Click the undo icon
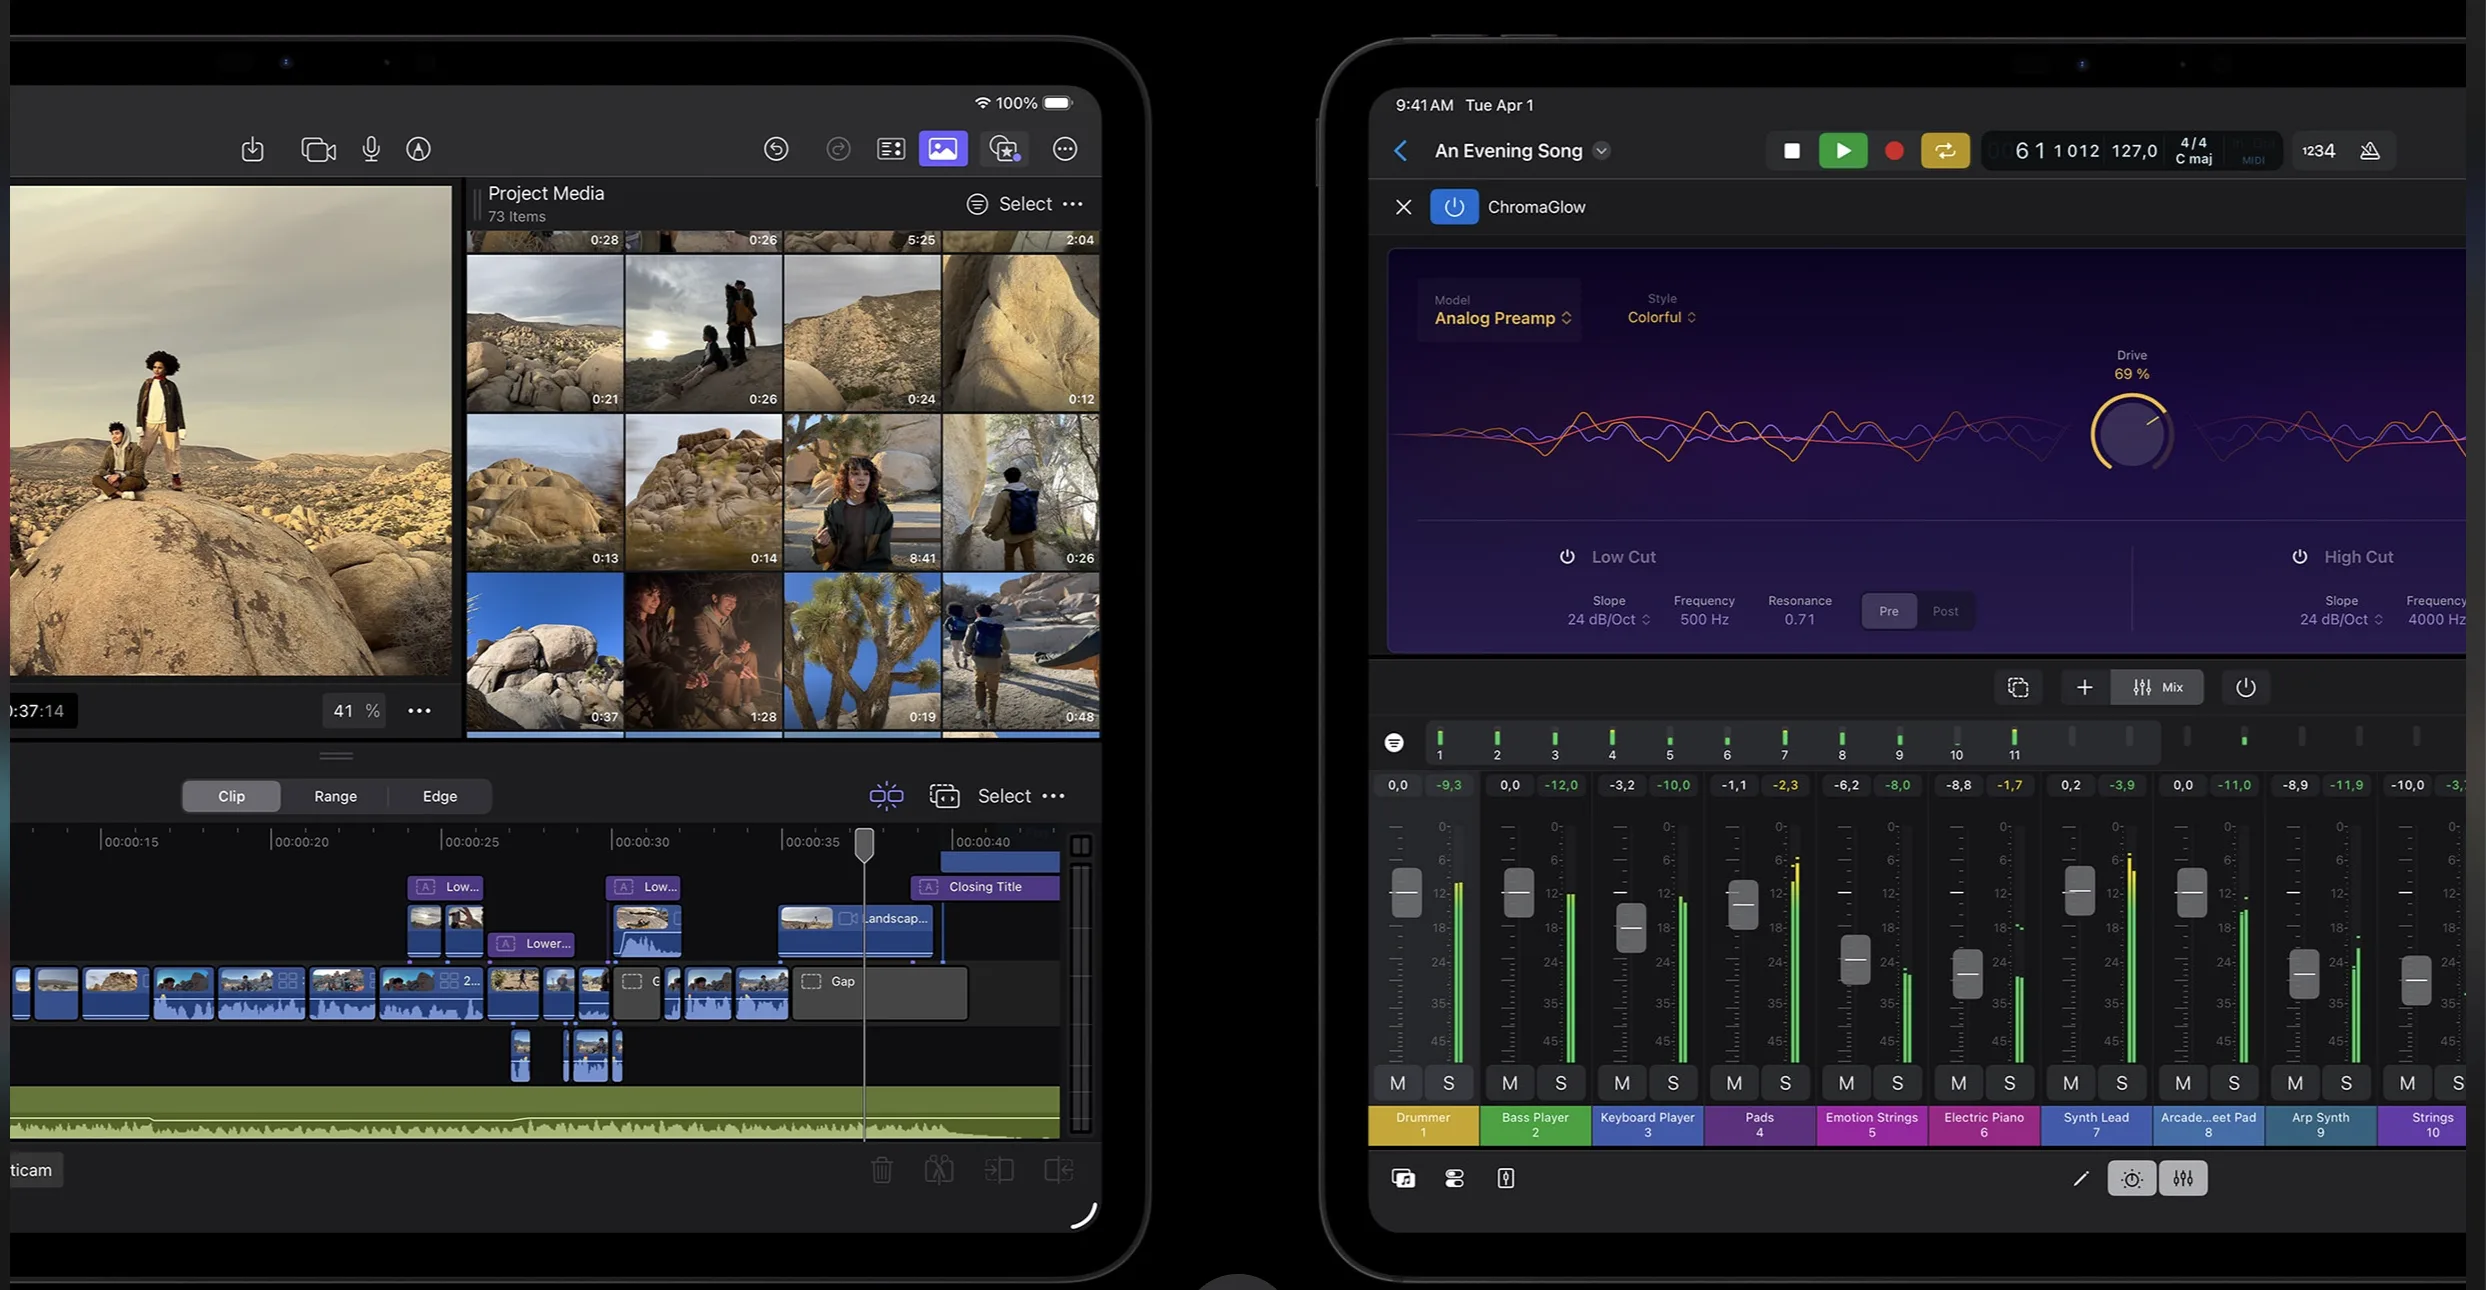This screenshot has height=1290, width=2486. click(775, 148)
